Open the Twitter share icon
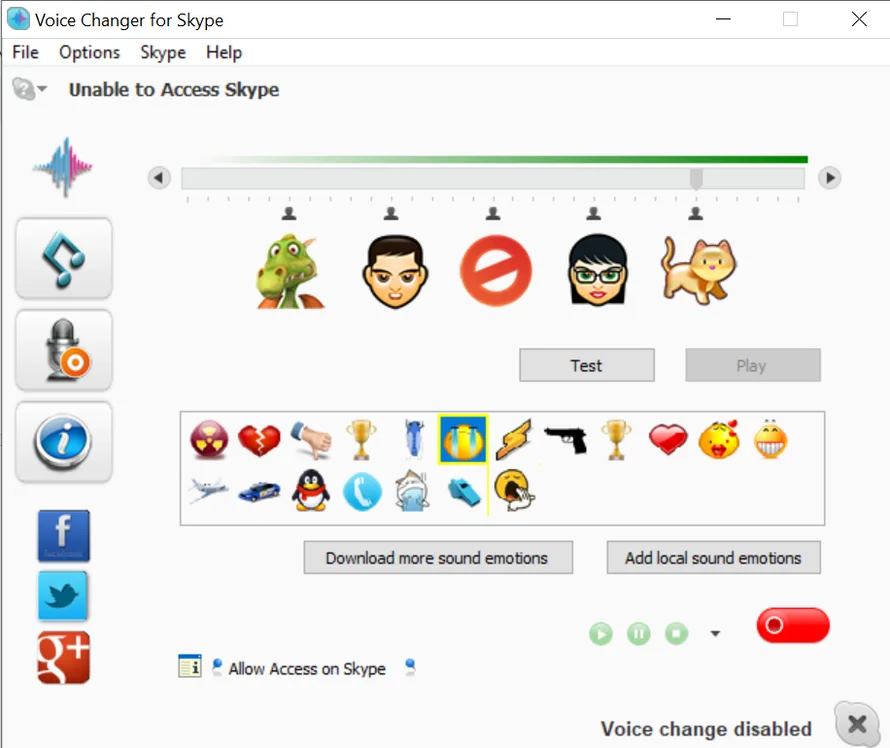The width and height of the screenshot is (890, 748). (x=63, y=596)
